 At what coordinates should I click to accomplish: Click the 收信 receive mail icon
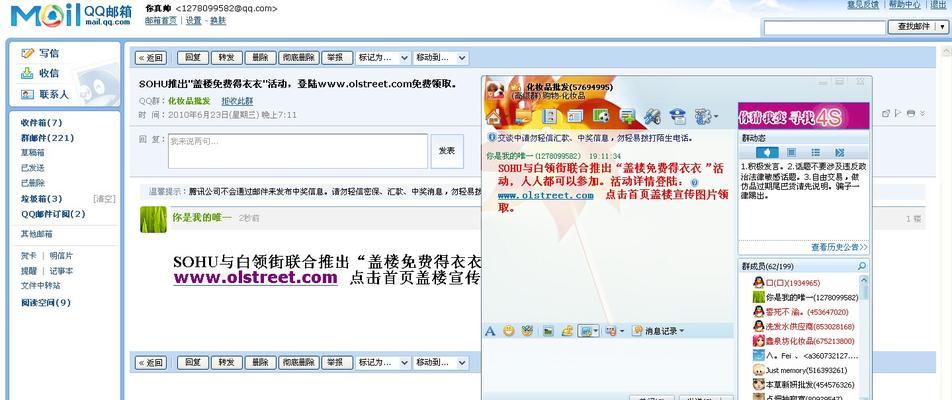point(27,73)
